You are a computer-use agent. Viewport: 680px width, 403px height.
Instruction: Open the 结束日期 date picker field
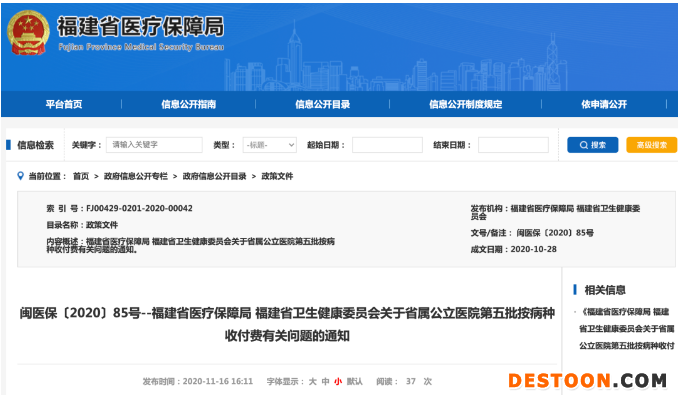tap(512, 145)
